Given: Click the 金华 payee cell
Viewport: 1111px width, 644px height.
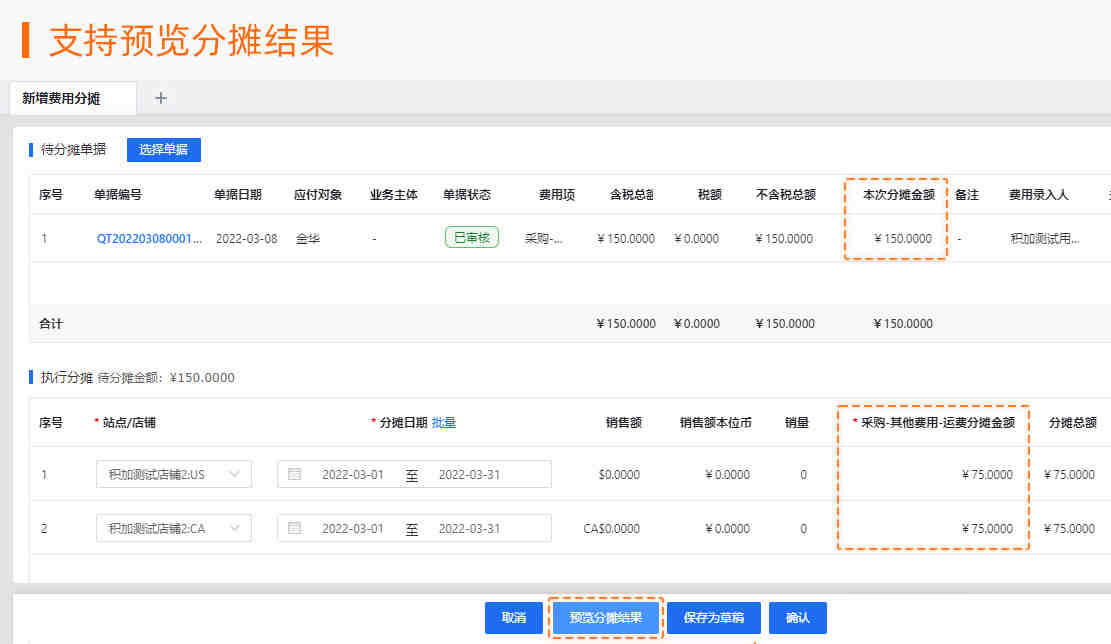Looking at the screenshot, I should pyautogui.click(x=308, y=239).
